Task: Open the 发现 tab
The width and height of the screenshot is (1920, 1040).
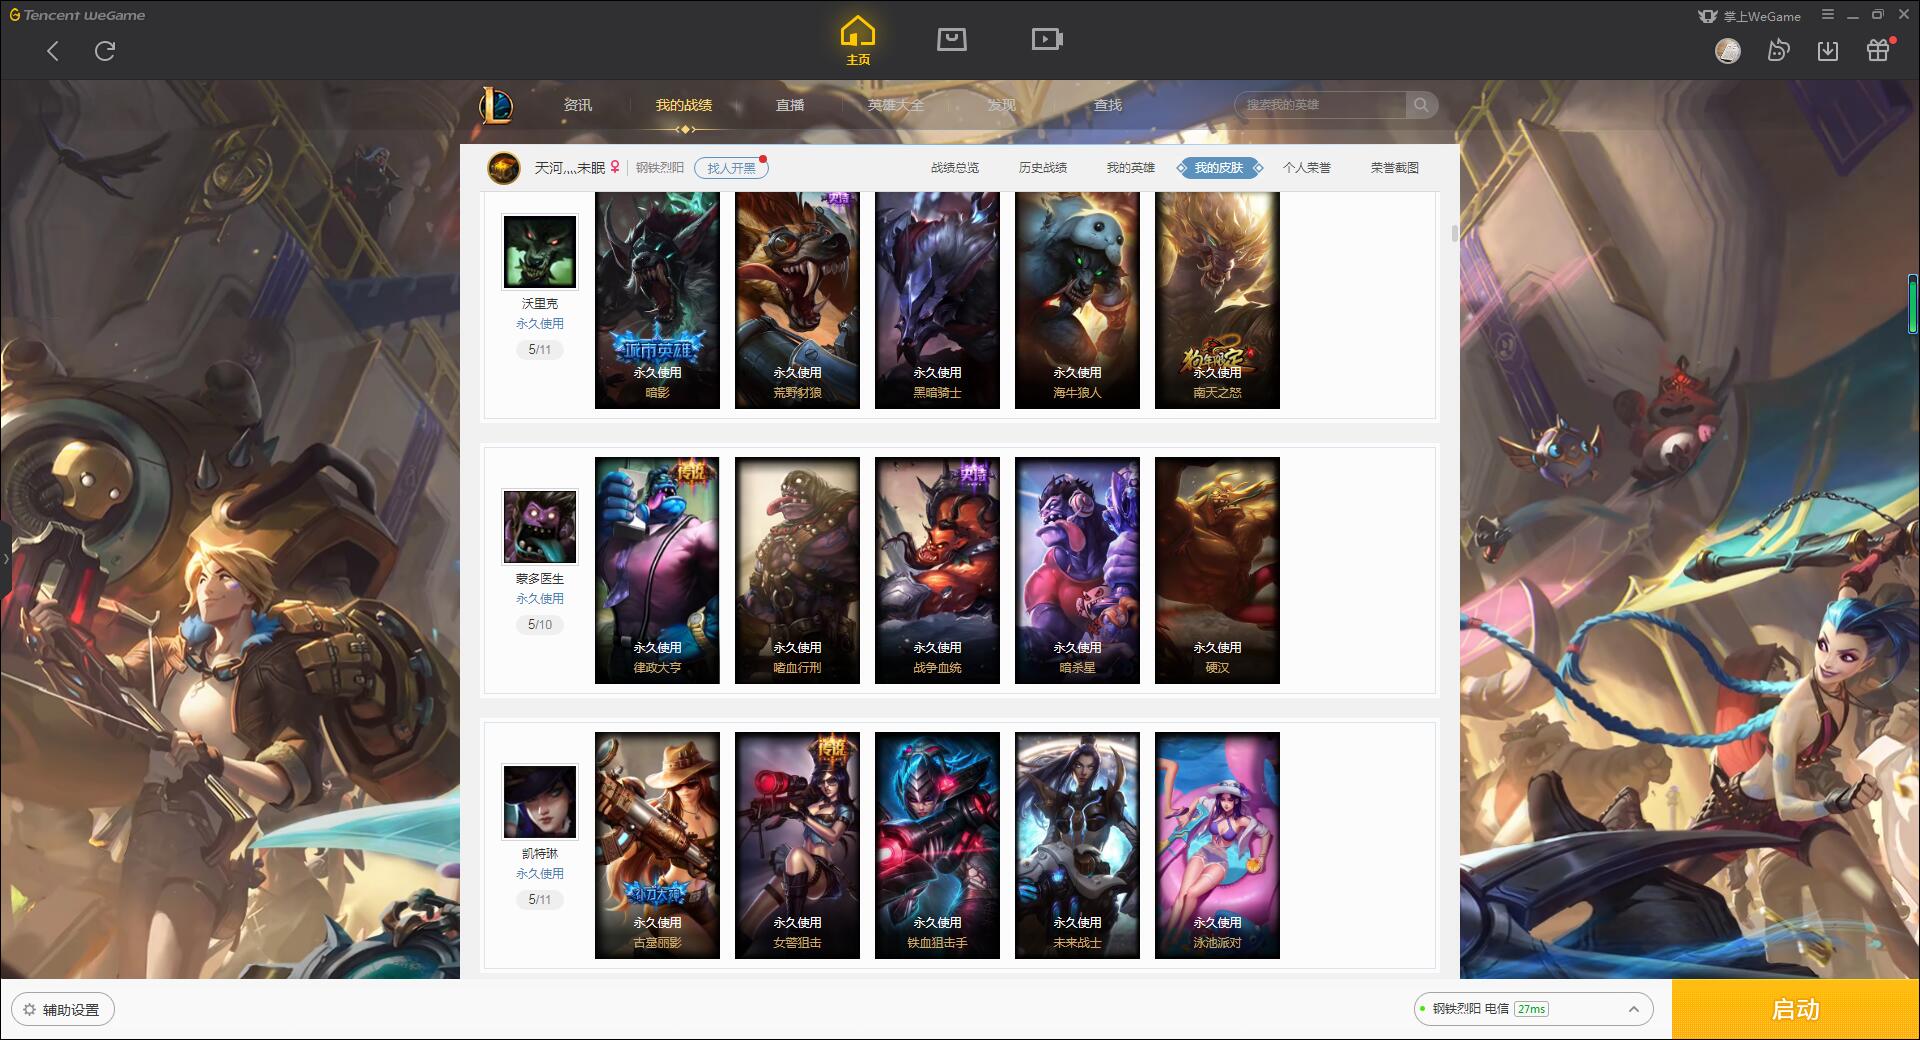Action: (1002, 105)
